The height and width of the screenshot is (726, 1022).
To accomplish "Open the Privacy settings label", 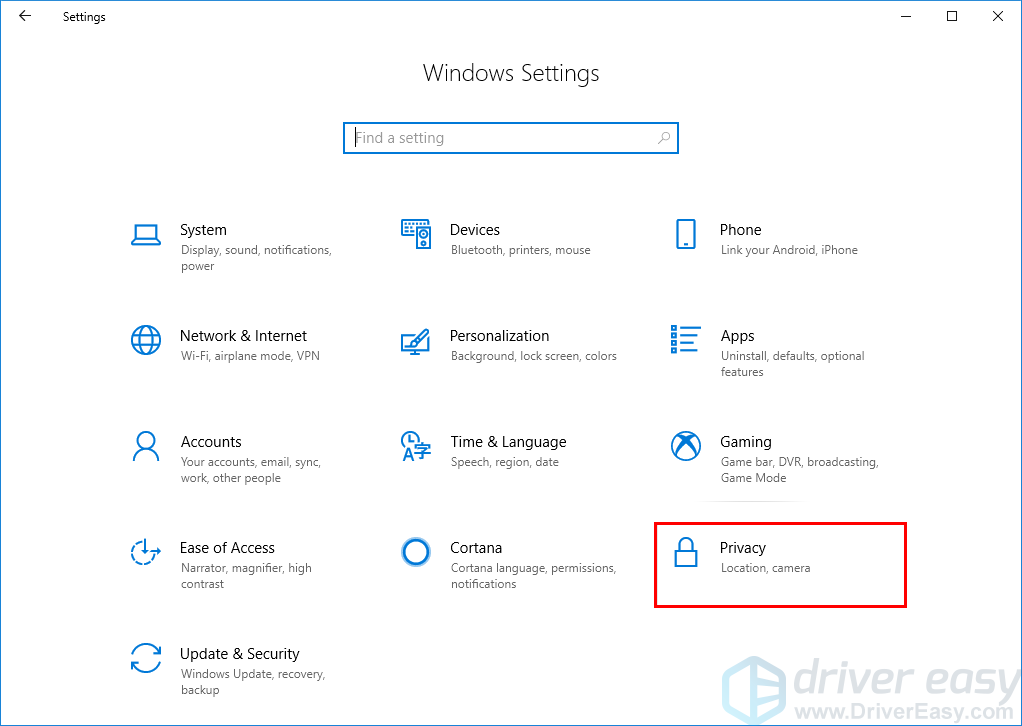I will click(743, 548).
